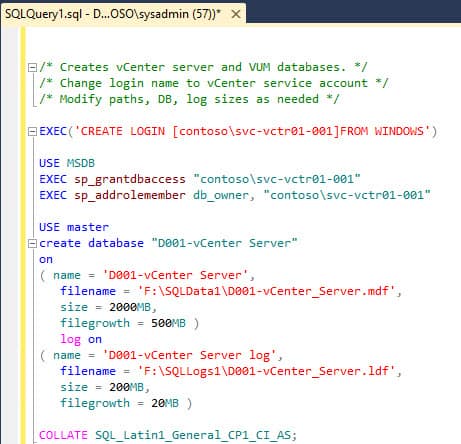Collapse the create database code block
This screenshot has height=444, width=461.
pyautogui.click(x=32, y=244)
